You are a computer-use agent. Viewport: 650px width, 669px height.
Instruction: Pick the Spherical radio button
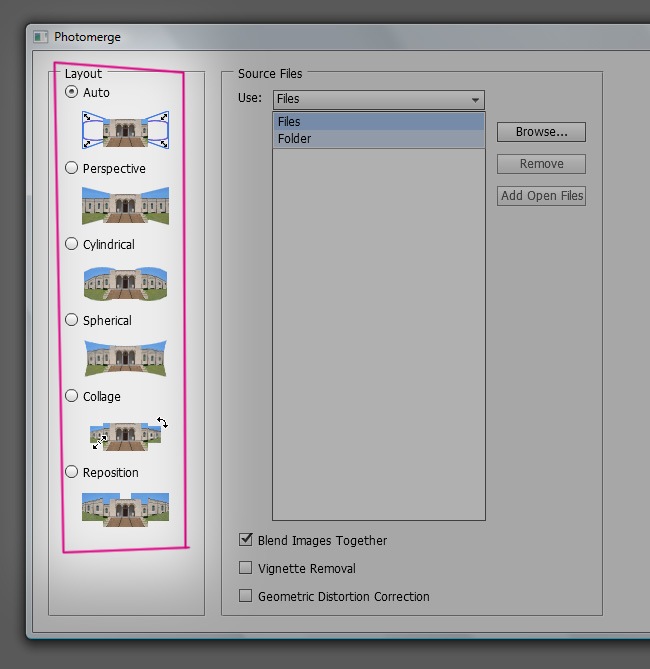tap(71, 320)
